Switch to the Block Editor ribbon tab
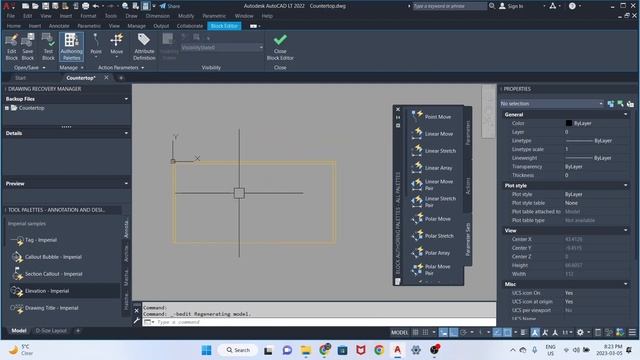Screen dimensions: 640x360 coord(224,26)
